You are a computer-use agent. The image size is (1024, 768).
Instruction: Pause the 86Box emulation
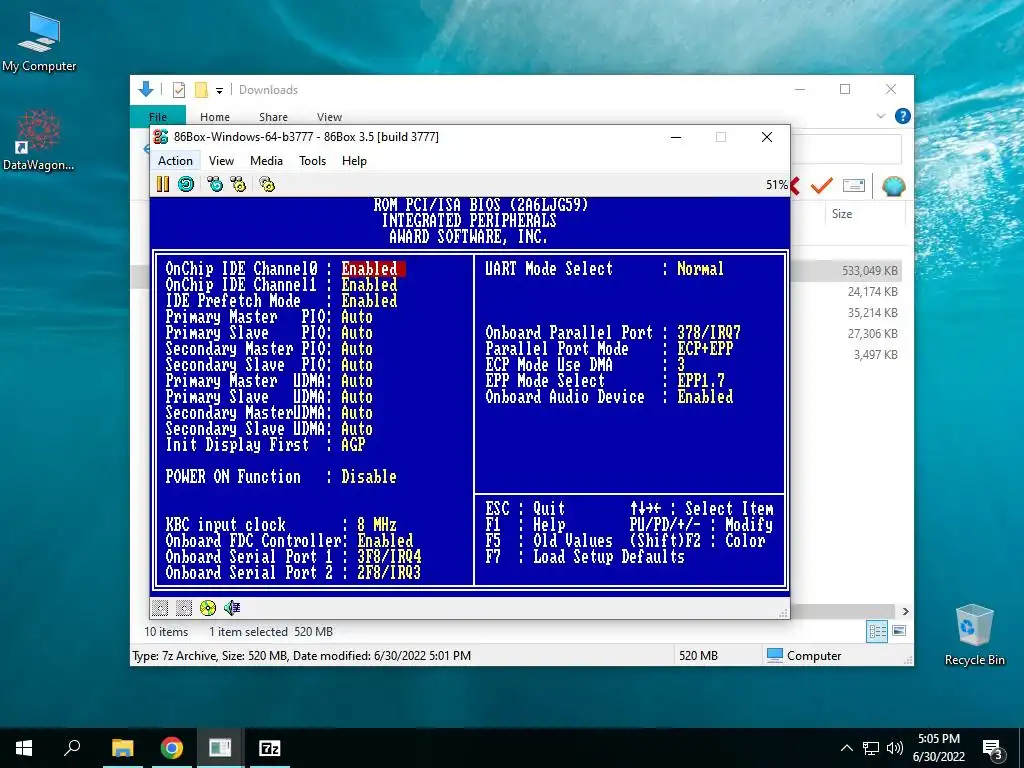(163, 184)
